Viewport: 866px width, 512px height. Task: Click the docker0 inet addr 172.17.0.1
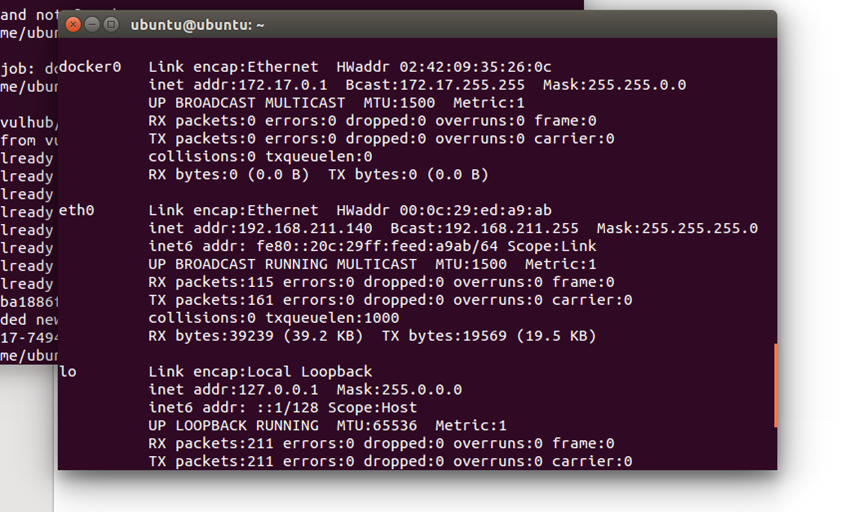click(238, 85)
